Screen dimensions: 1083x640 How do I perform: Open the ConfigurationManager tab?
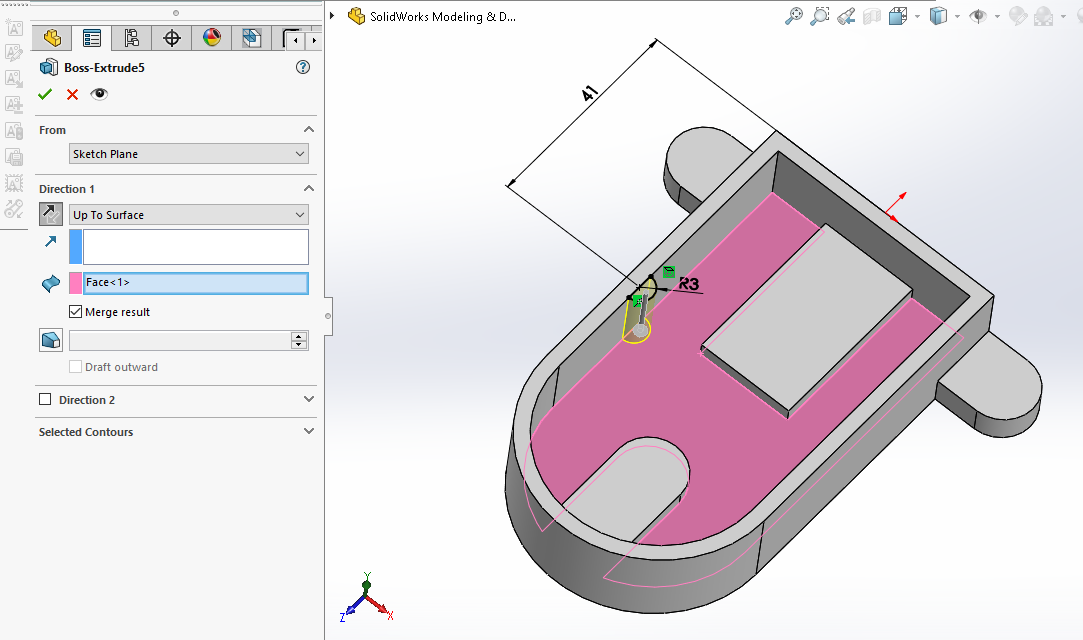131,38
